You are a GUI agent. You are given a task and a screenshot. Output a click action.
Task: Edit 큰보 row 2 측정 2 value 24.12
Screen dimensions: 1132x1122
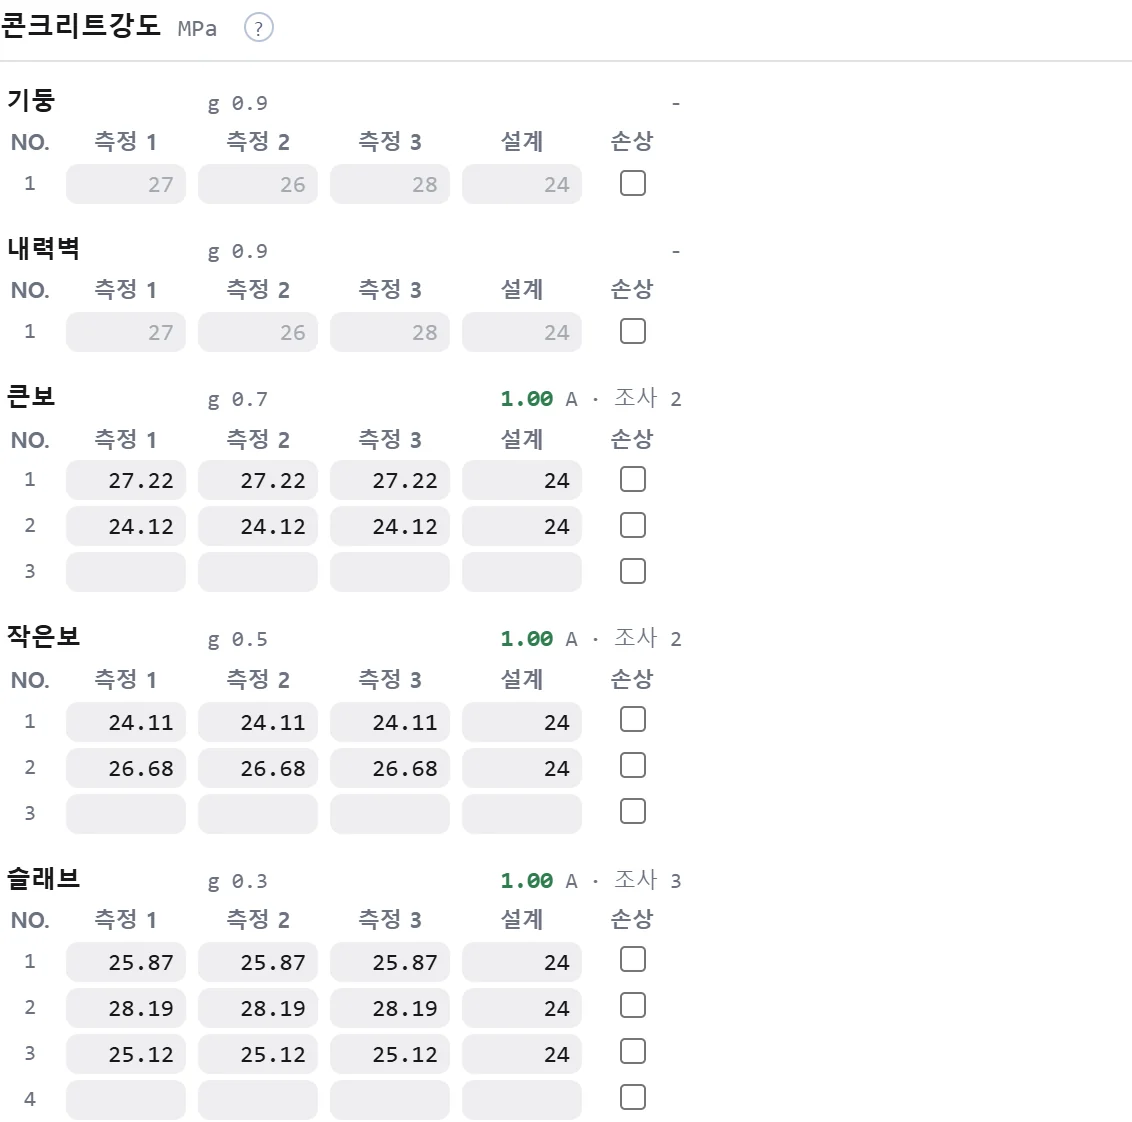point(258,526)
